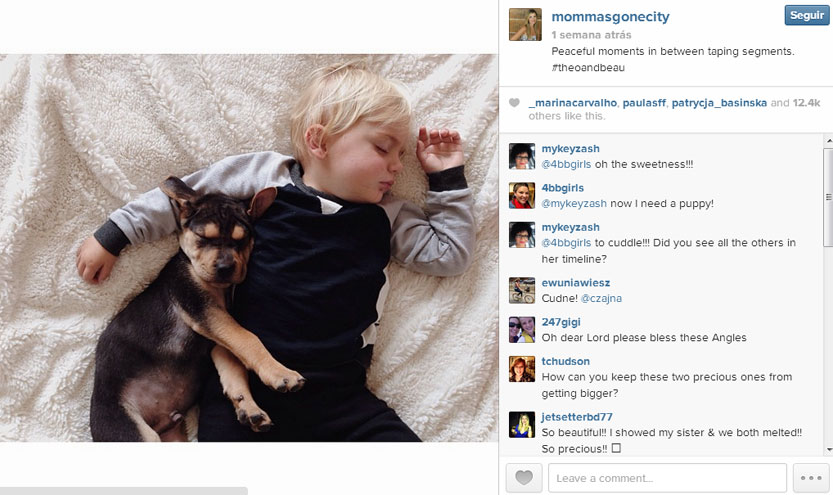Click the sleeping toddler and puppy photo

[x=249, y=248]
